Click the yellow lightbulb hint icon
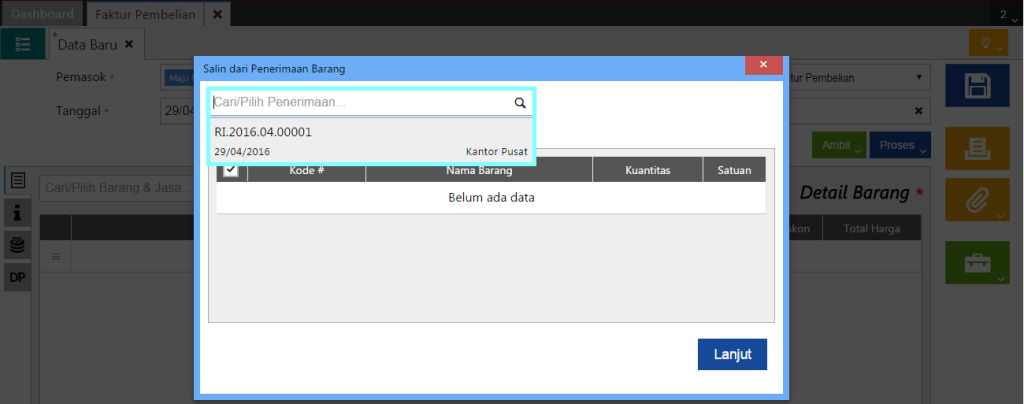This screenshot has height=404, width=1024. pos(987,43)
